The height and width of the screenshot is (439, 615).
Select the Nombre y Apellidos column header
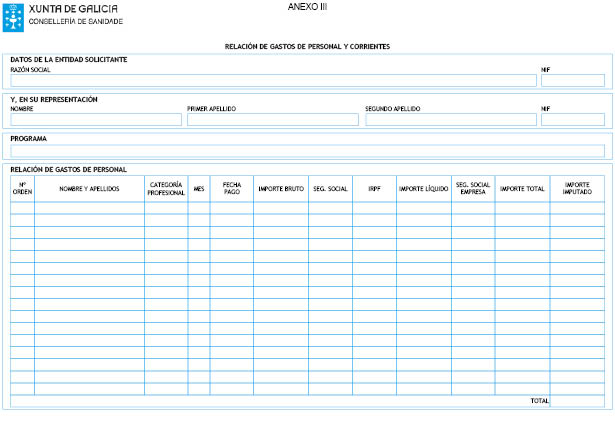pyautogui.click(x=89, y=188)
